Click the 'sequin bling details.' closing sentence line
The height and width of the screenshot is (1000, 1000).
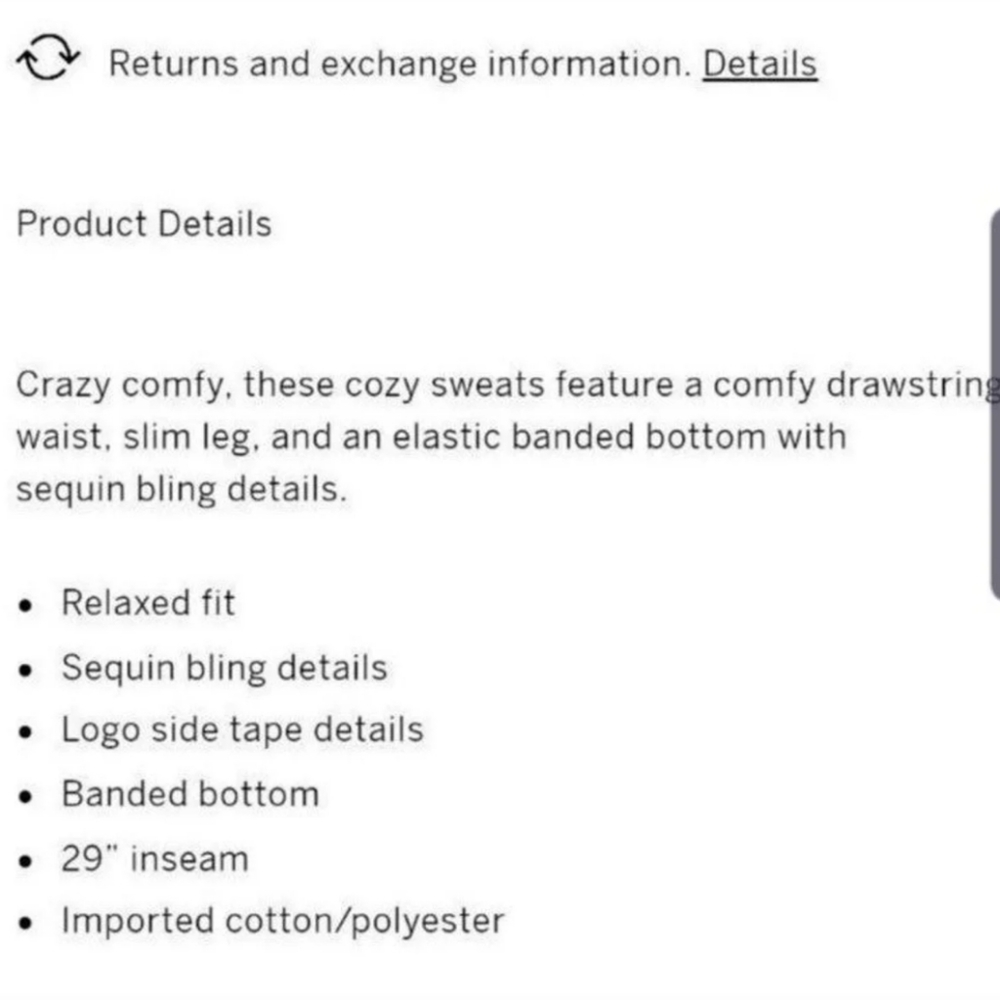pyautogui.click(x=182, y=490)
